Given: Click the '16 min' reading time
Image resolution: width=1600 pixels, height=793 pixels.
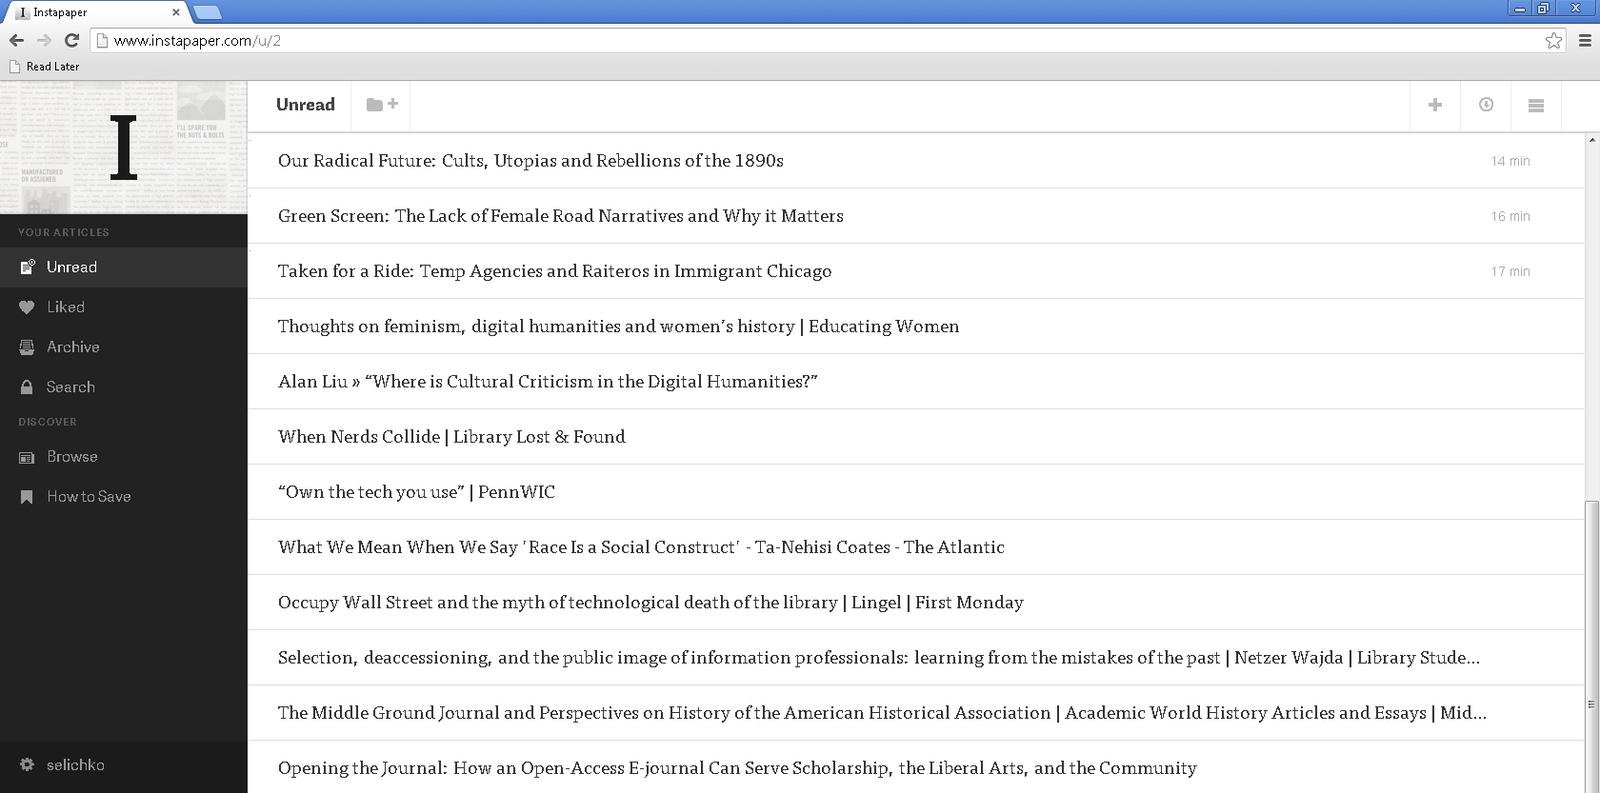Looking at the screenshot, I should [1510, 216].
